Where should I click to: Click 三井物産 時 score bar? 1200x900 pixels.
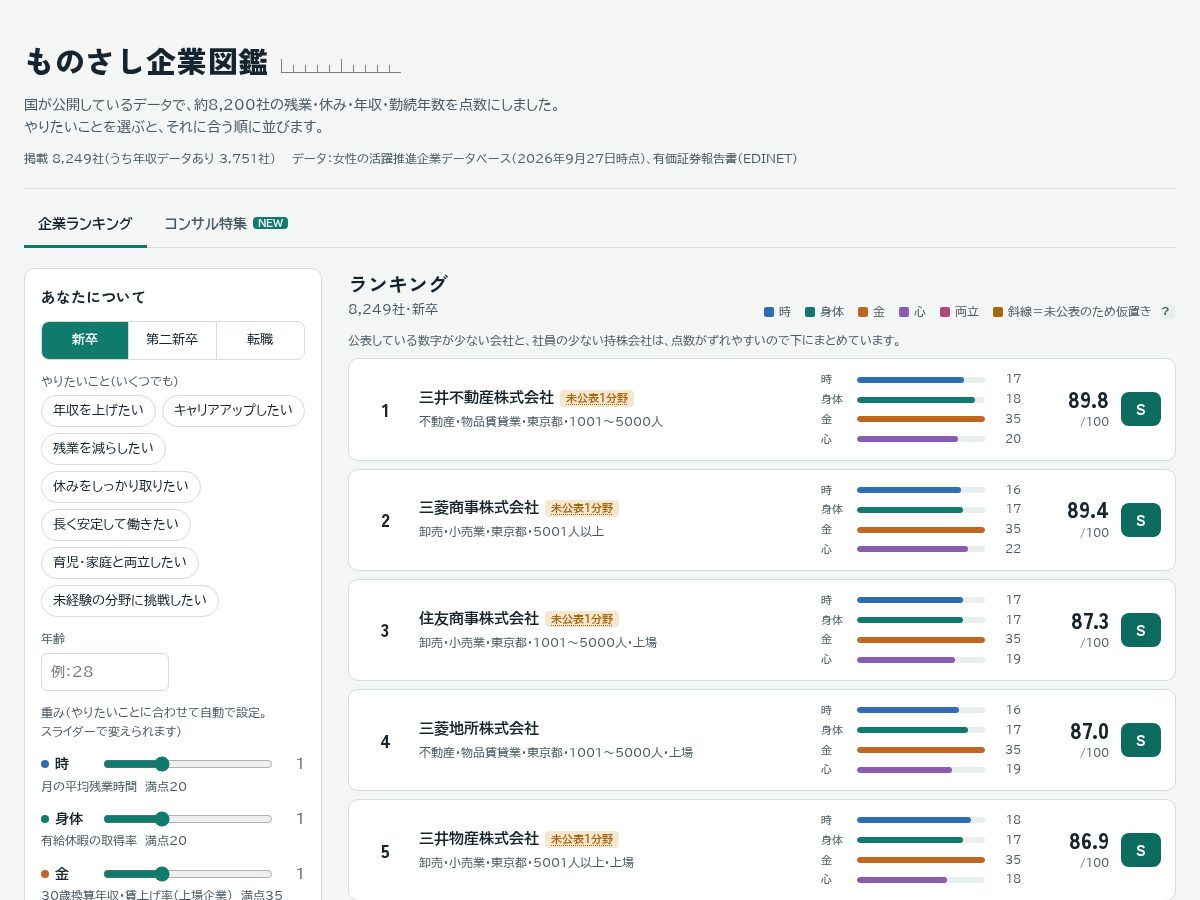pos(921,820)
